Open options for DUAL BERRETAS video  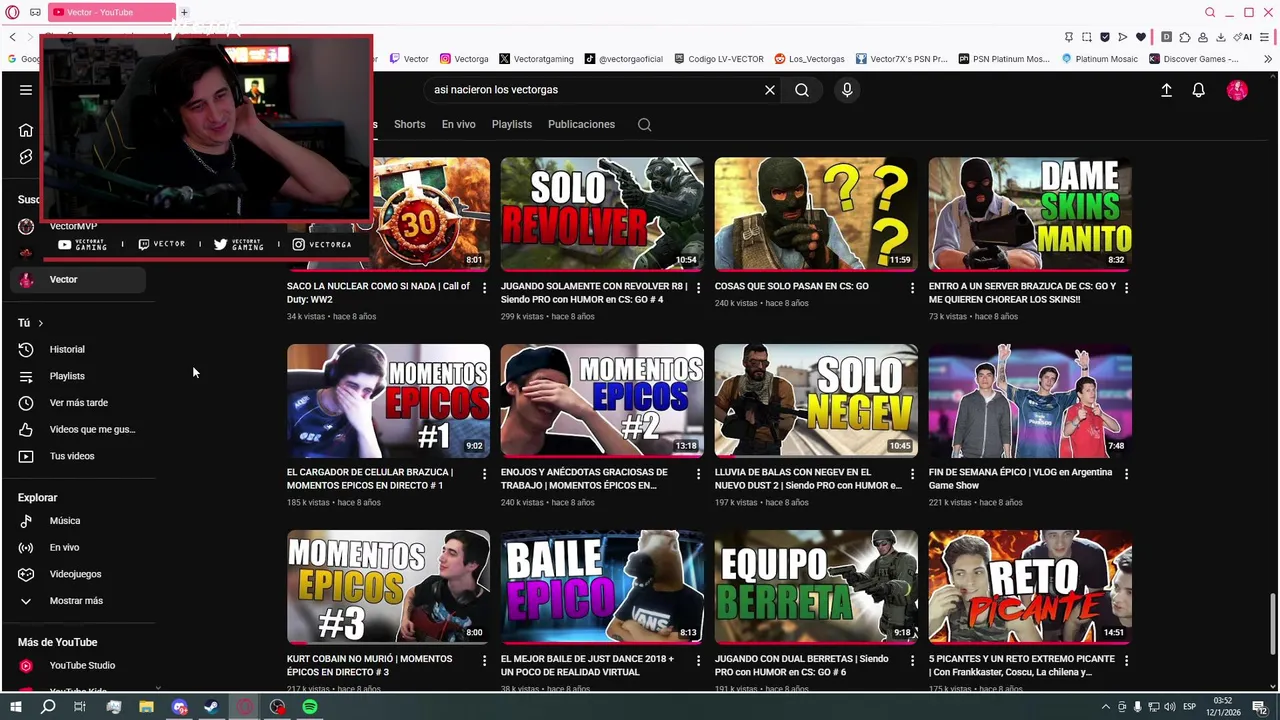pyautogui.click(x=912, y=661)
